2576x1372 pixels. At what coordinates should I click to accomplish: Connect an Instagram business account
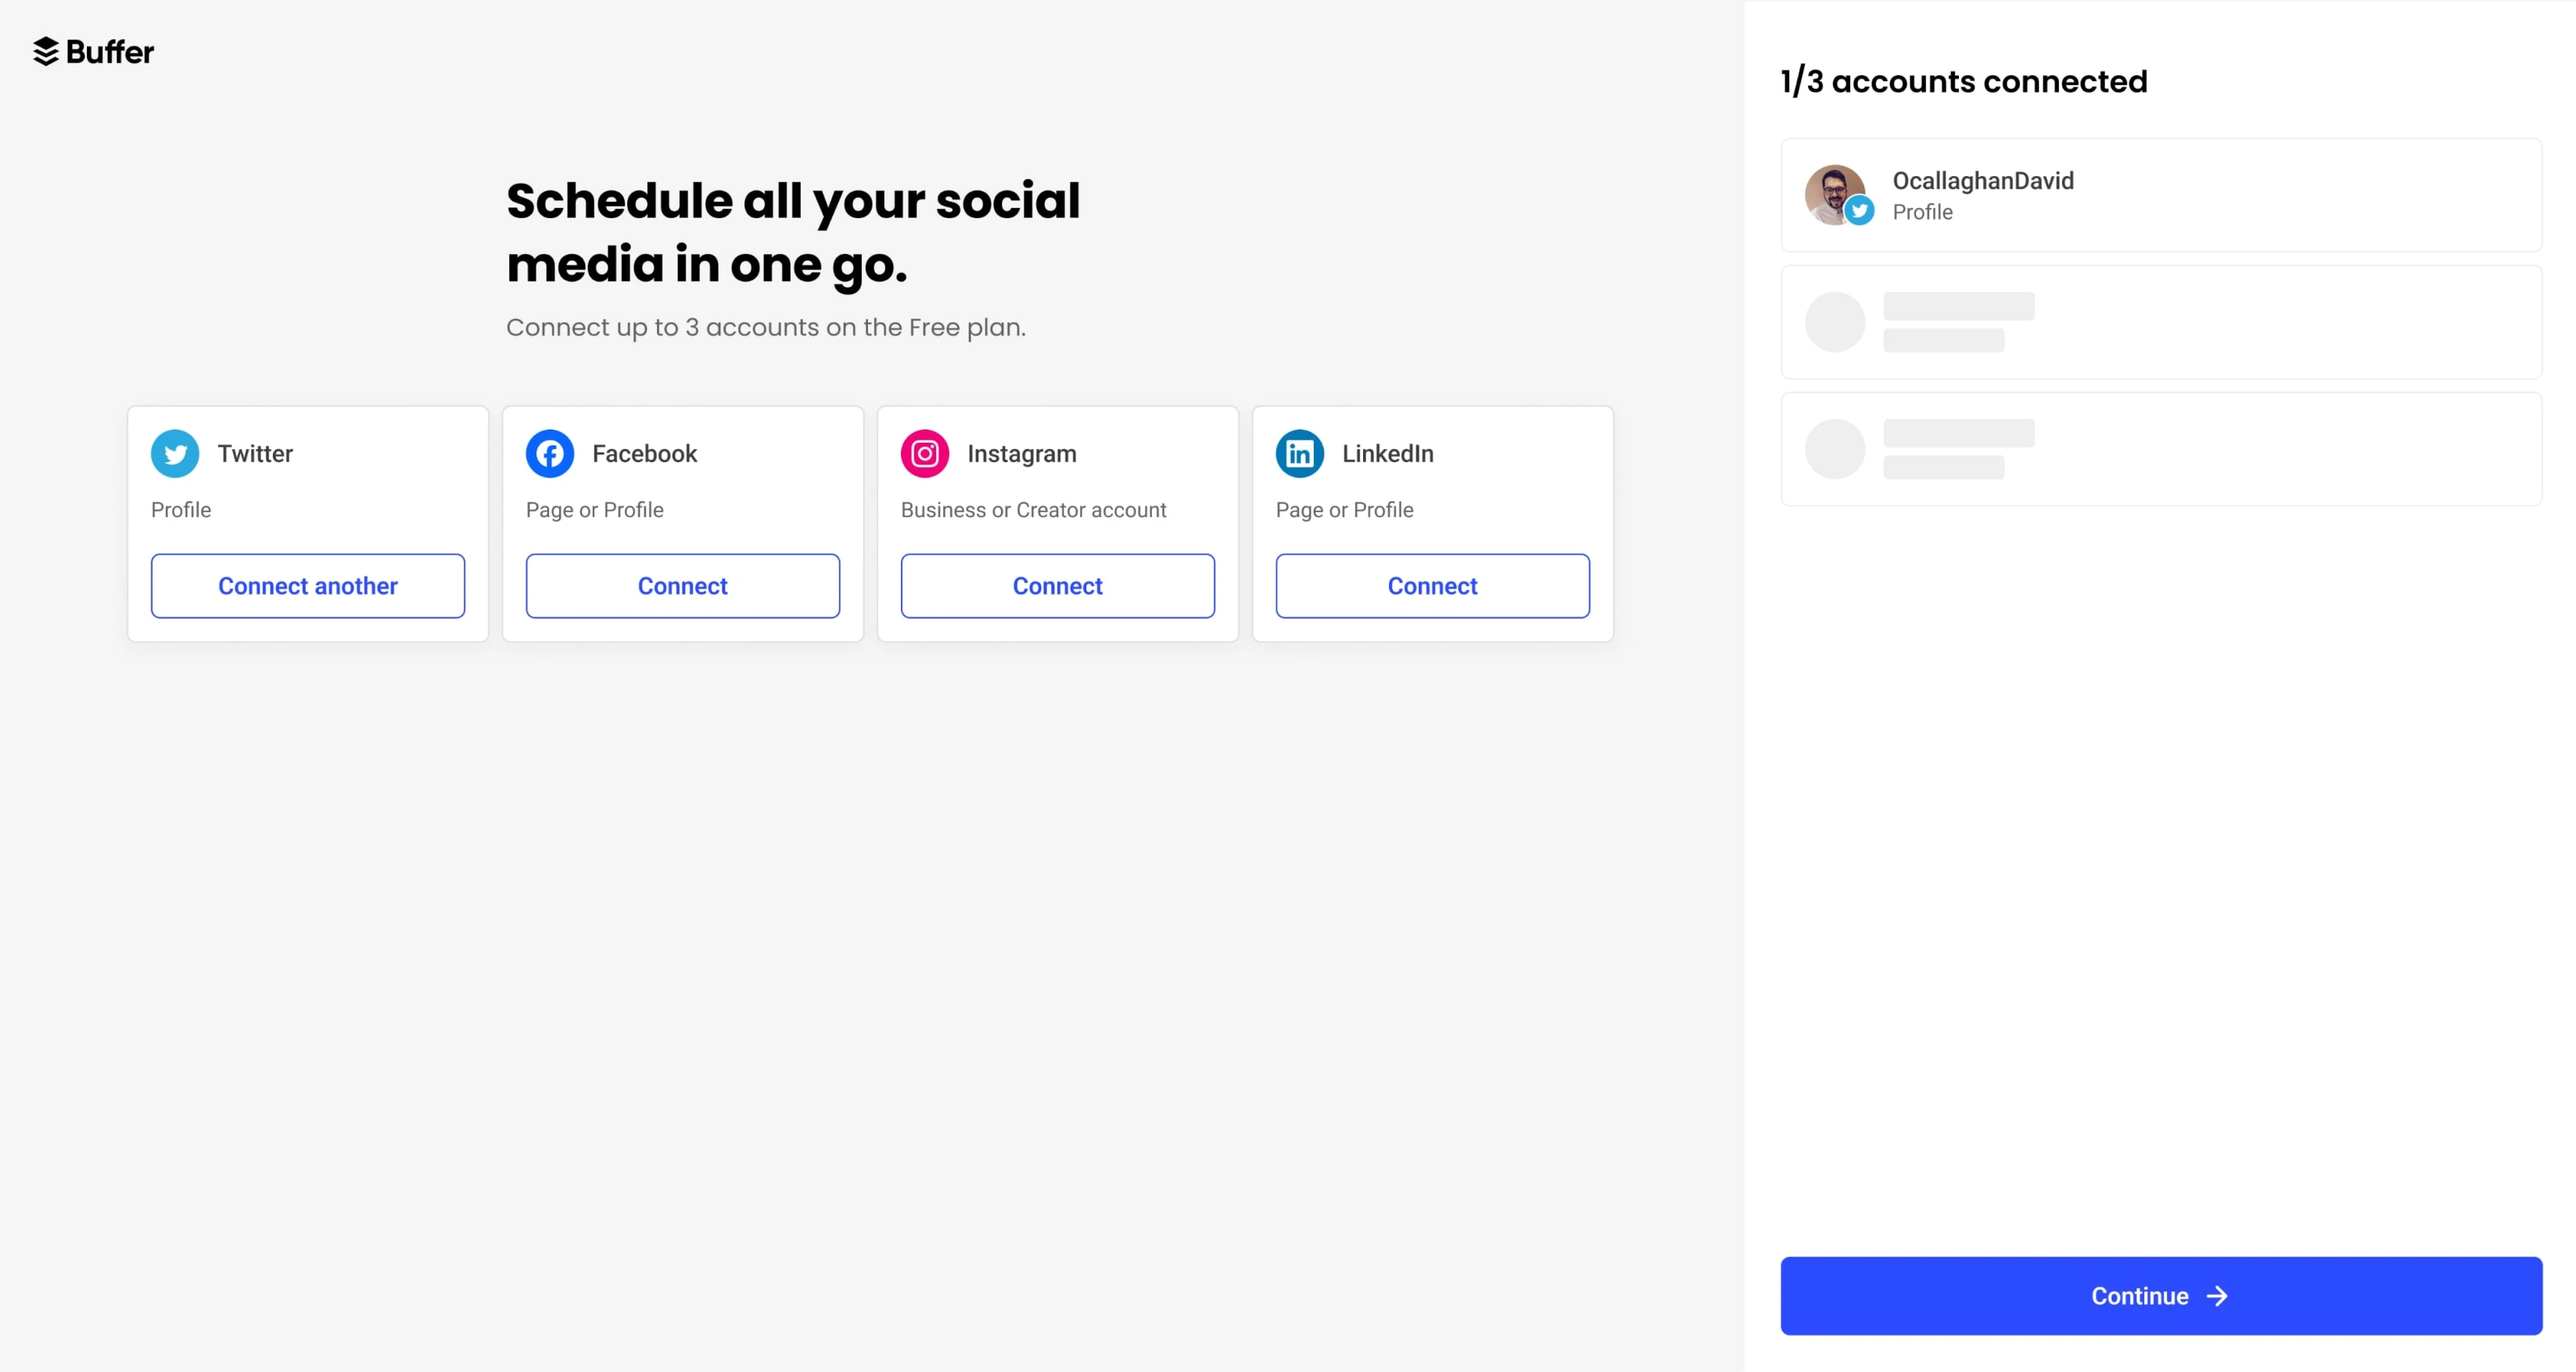click(x=1058, y=586)
